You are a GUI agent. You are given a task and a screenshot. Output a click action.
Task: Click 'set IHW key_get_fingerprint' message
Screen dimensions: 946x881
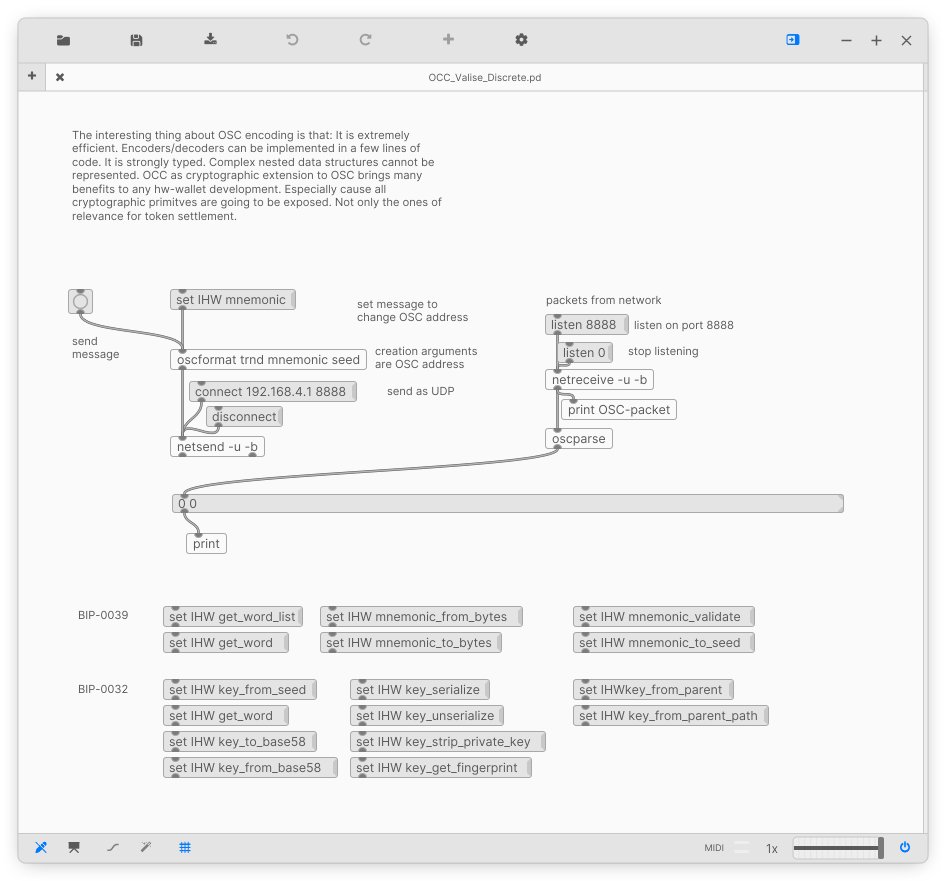[x=441, y=768]
